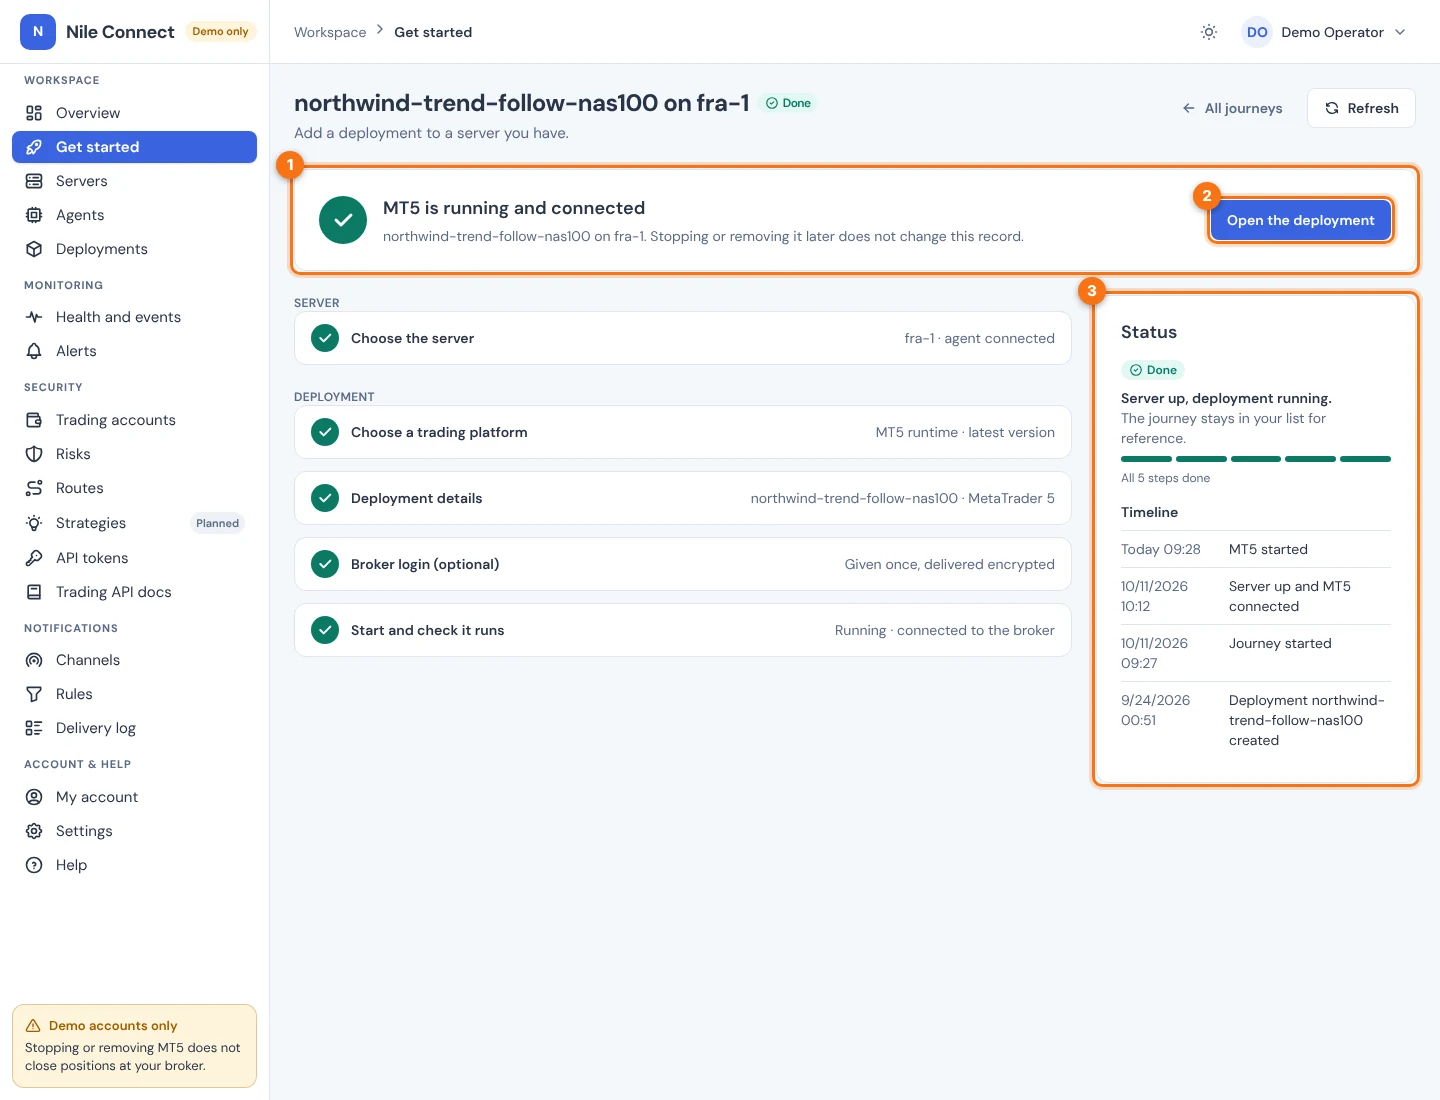Expand the Broker login (optional) step

[683, 564]
